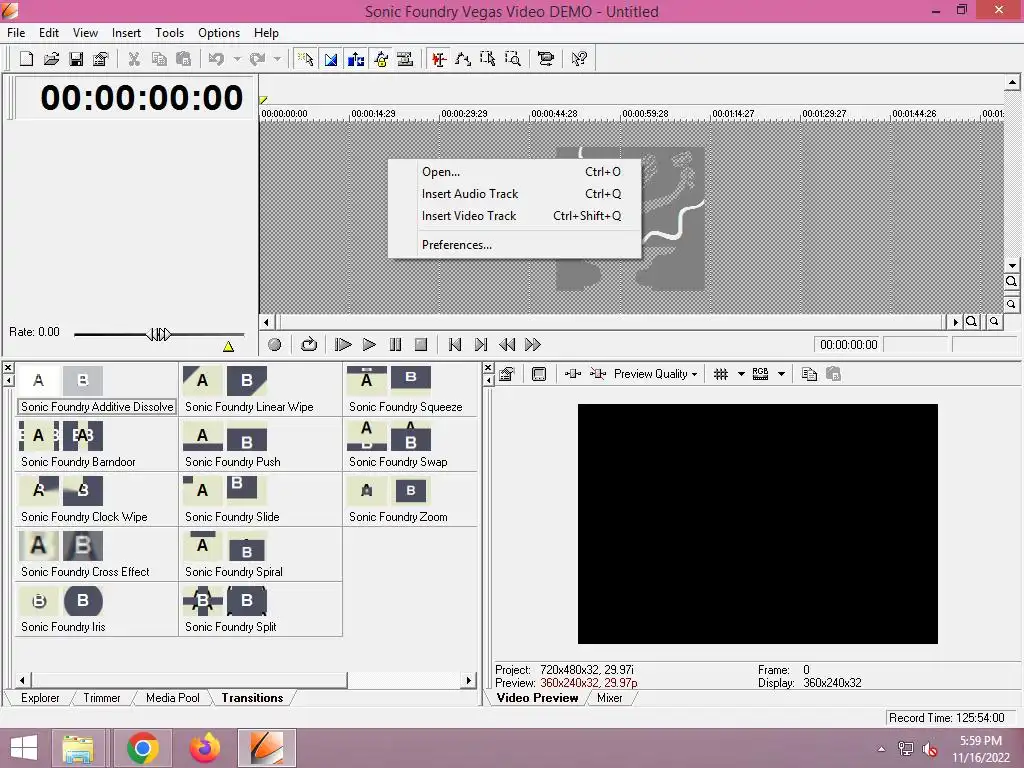Select the Sonic Foundry Iris transition
The height and width of the screenshot is (768, 1024).
96,609
